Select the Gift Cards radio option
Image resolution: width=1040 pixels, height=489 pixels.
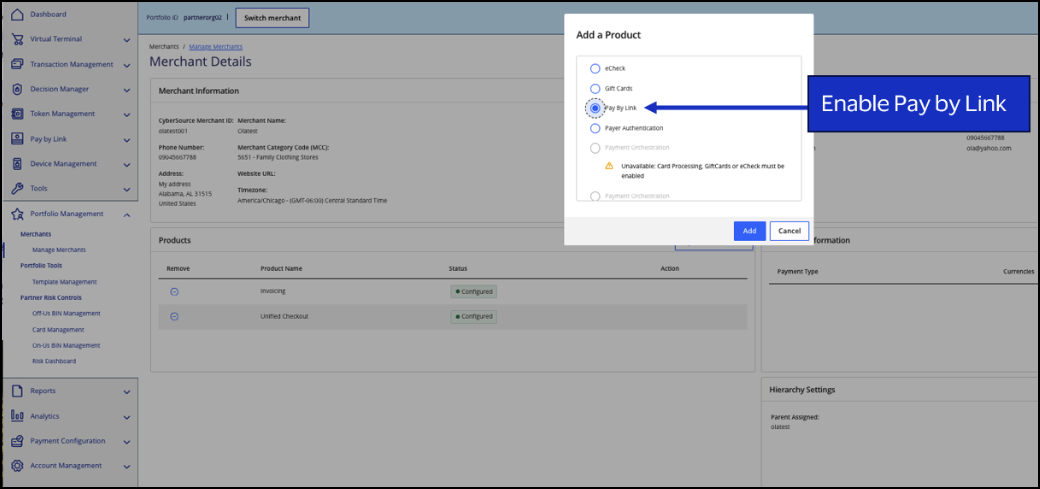click(595, 89)
